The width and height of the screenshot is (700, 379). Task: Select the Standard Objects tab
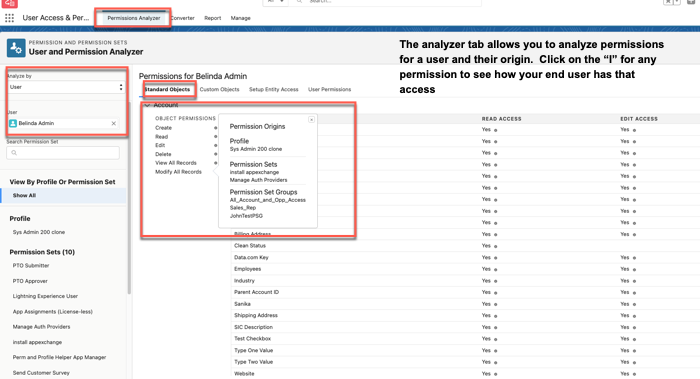tap(167, 89)
